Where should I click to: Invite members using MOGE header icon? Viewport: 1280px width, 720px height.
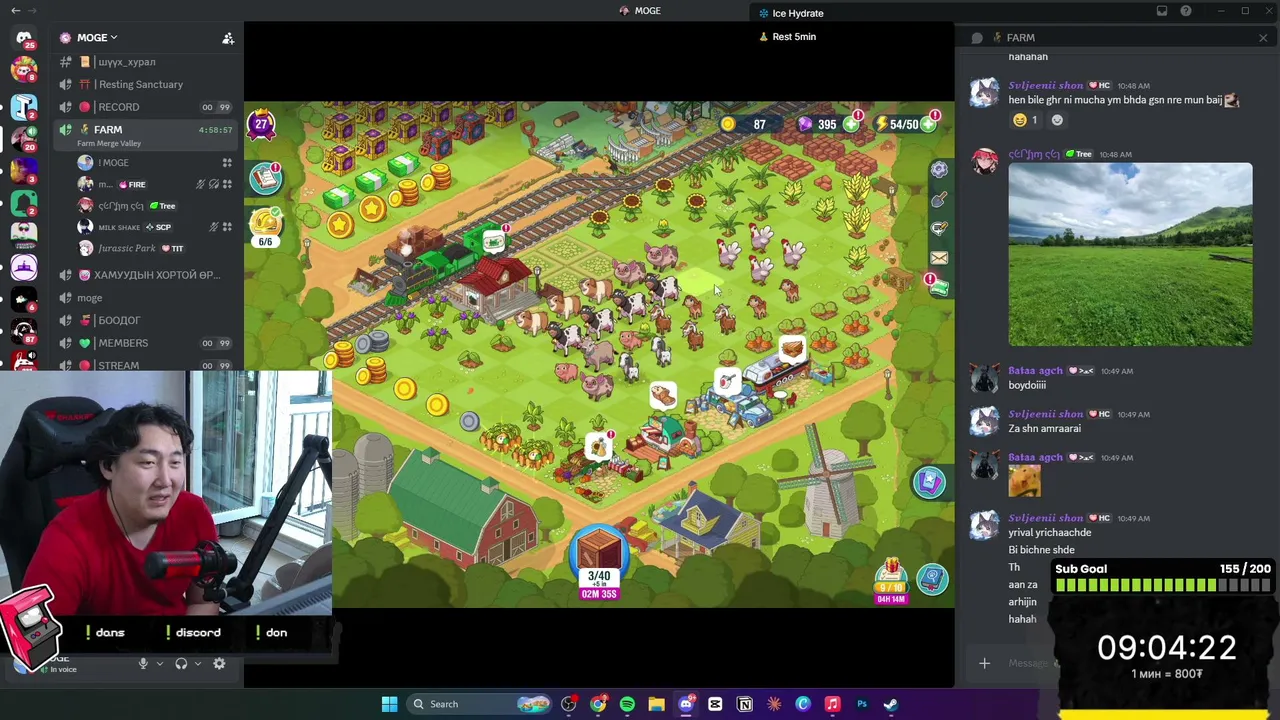click(x=228, y=38)
